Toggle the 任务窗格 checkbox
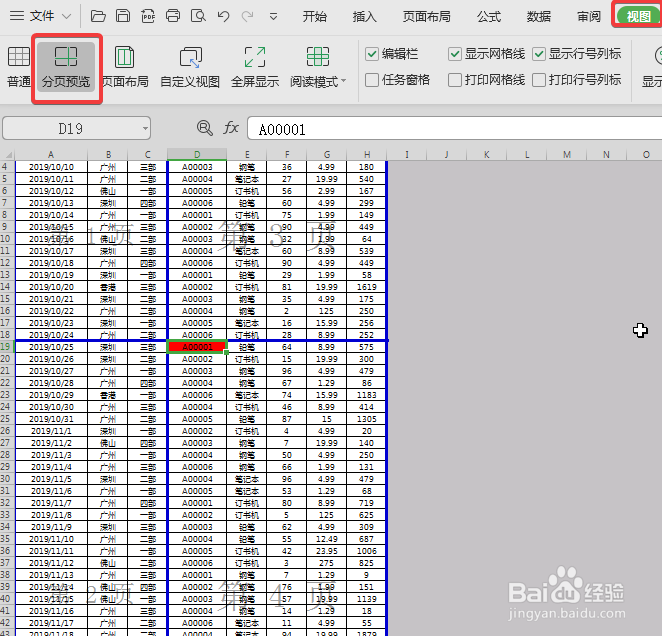 372,80
